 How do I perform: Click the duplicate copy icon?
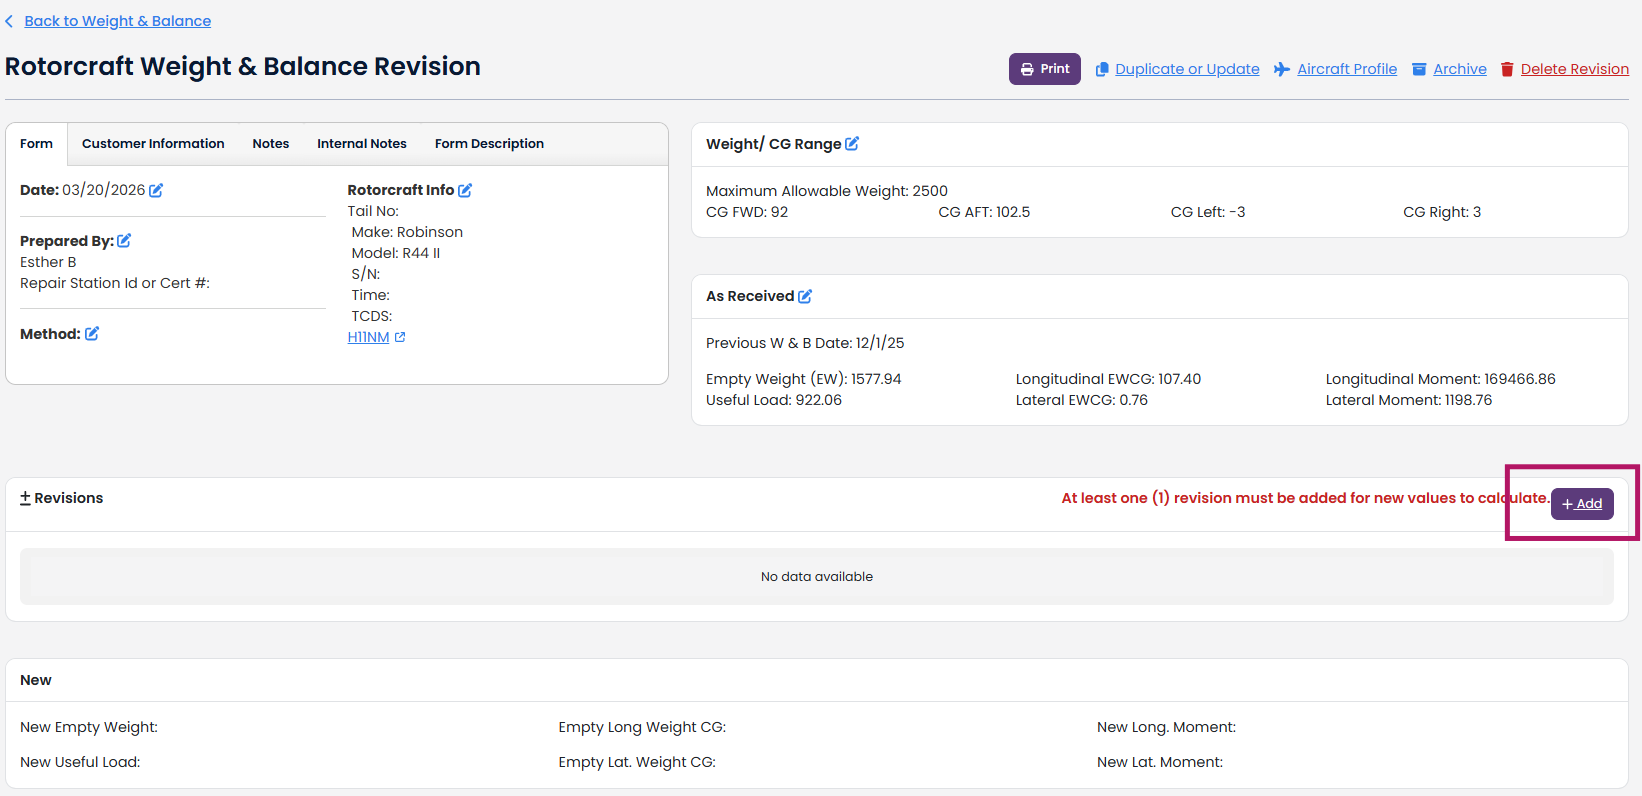[x=1102, y=69]
